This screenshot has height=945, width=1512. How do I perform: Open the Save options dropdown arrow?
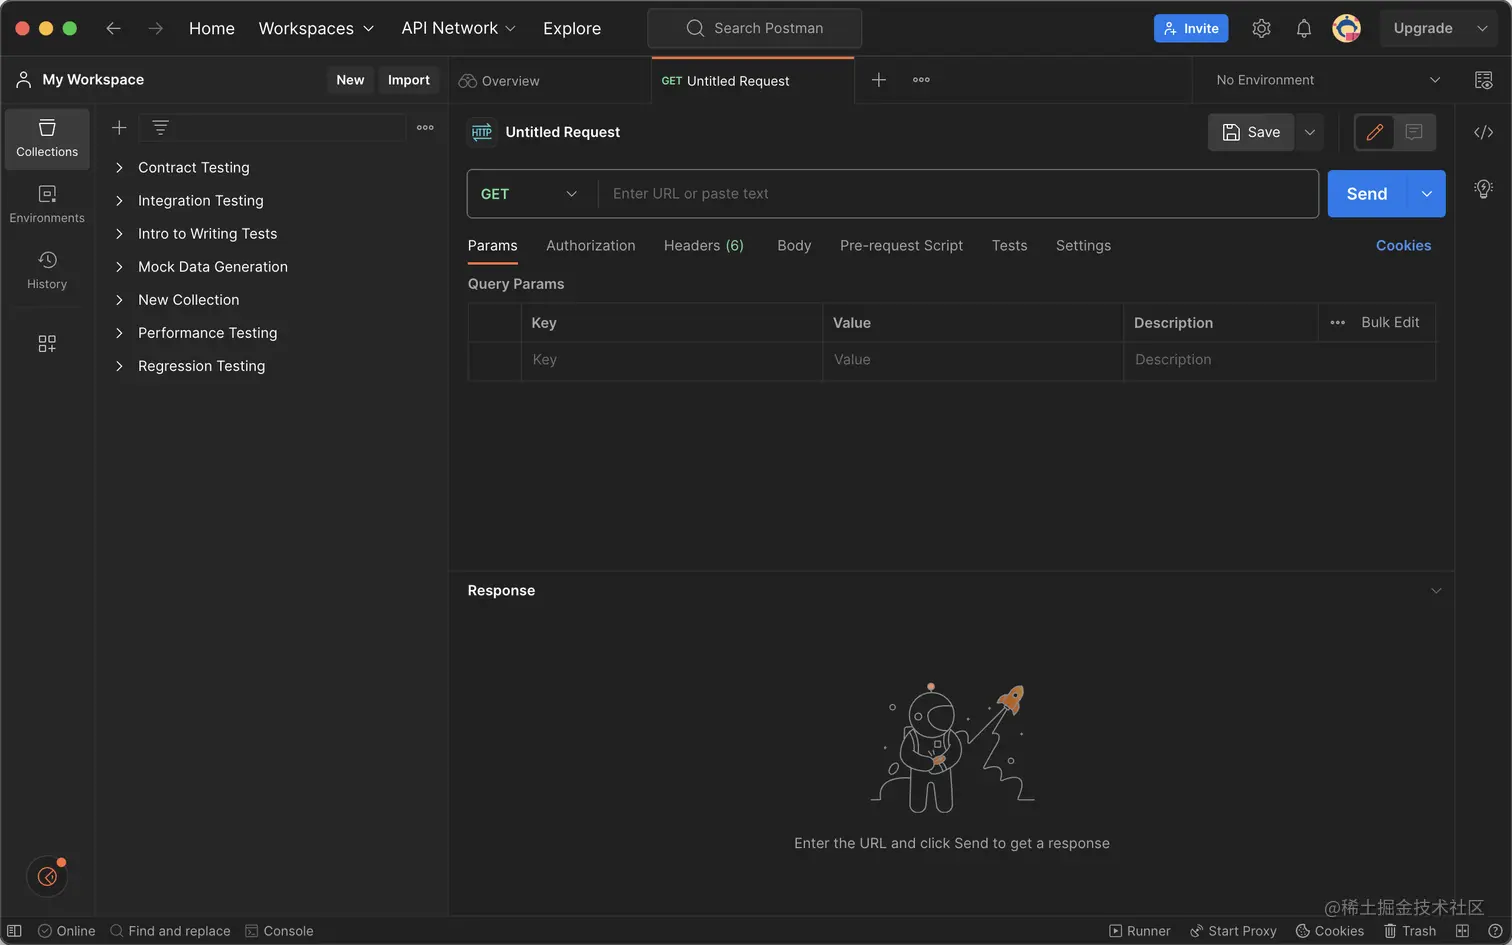click(x=1310, y=132)
